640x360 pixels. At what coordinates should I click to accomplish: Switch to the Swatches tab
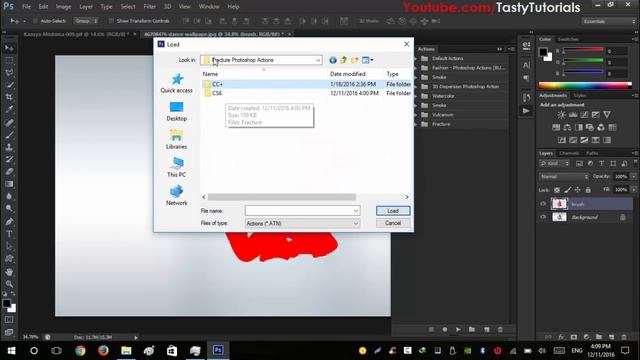[568, 39]
